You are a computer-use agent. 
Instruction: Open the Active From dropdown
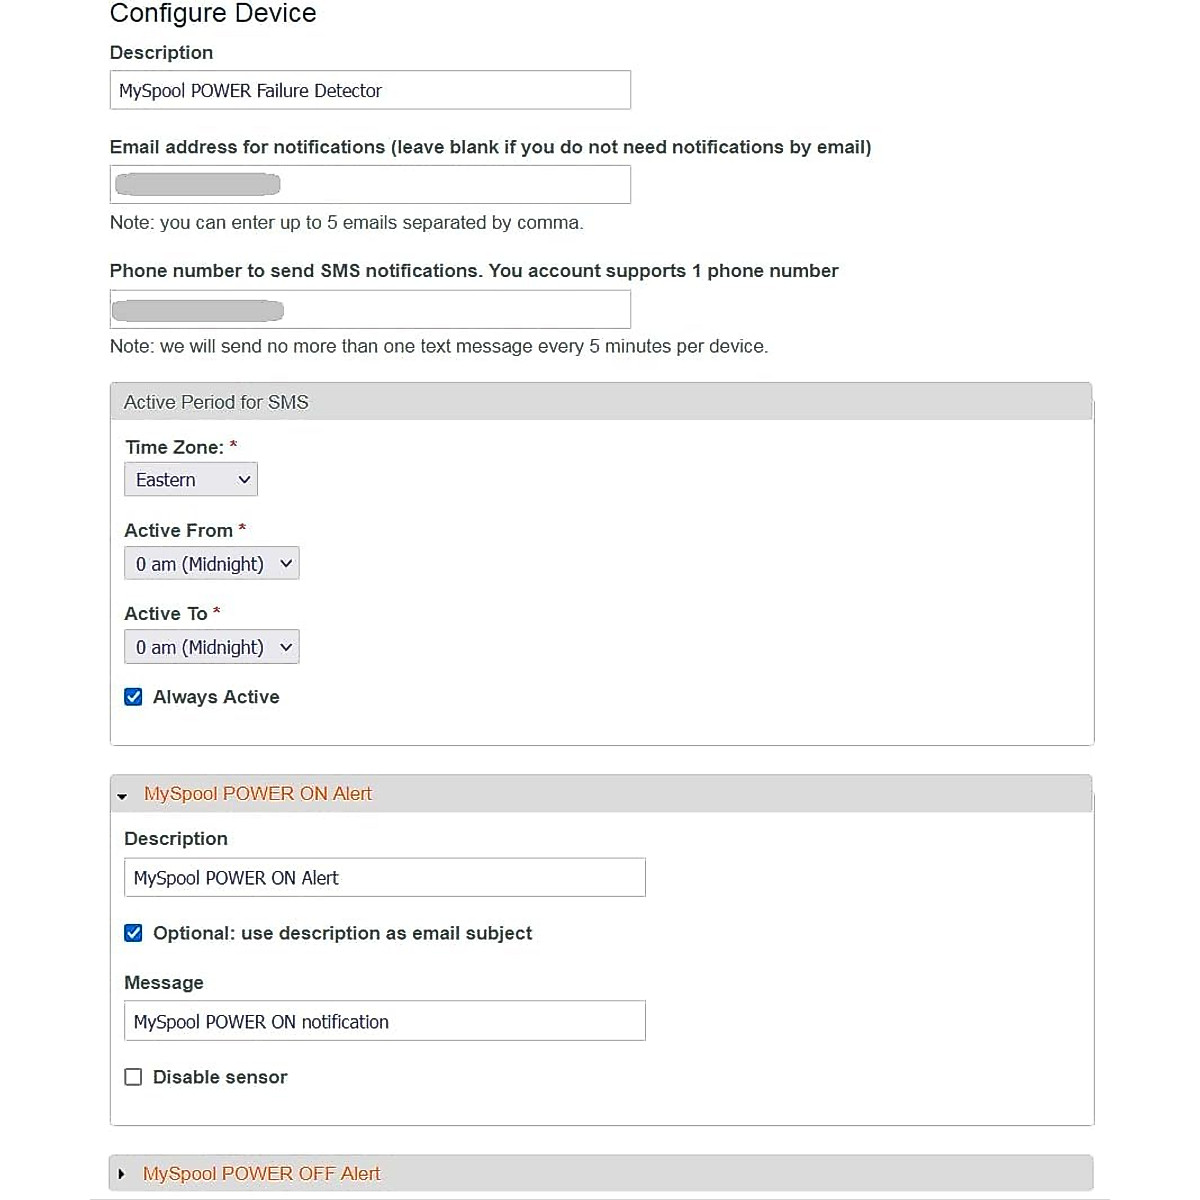[211, 564]
